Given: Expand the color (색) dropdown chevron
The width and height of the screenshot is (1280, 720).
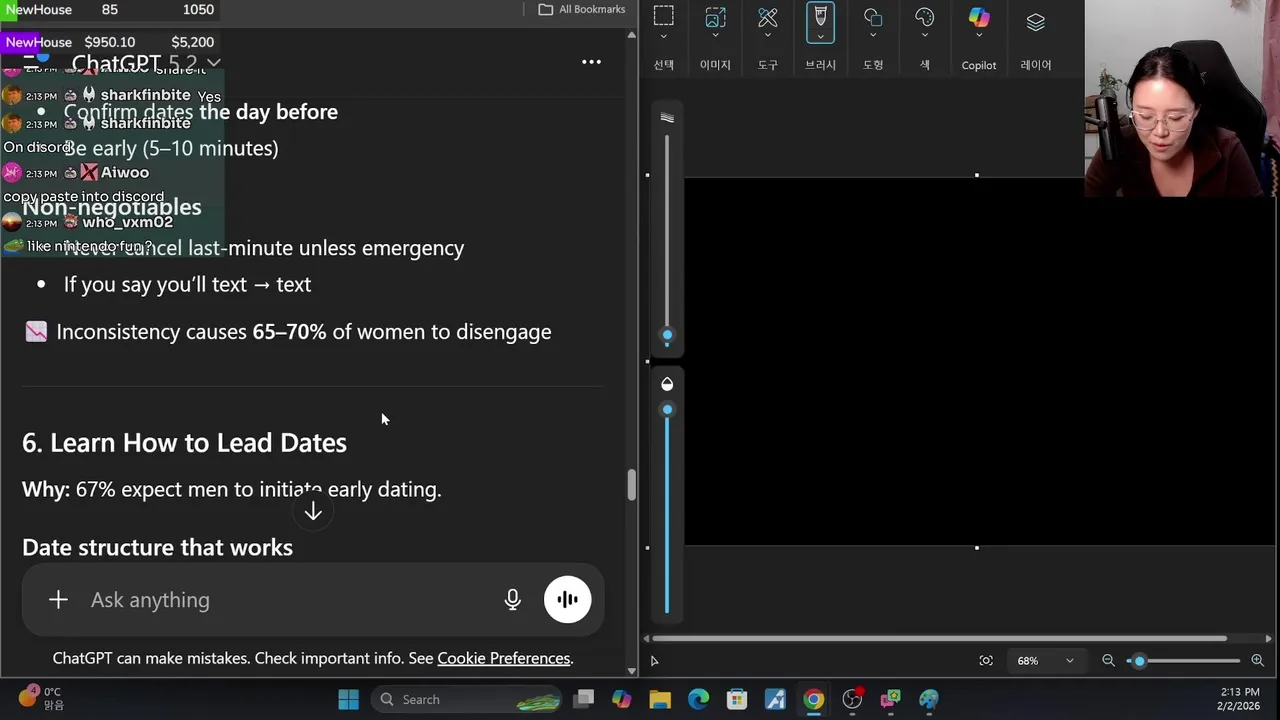Looking at the screenshot, I should (925, 37).
